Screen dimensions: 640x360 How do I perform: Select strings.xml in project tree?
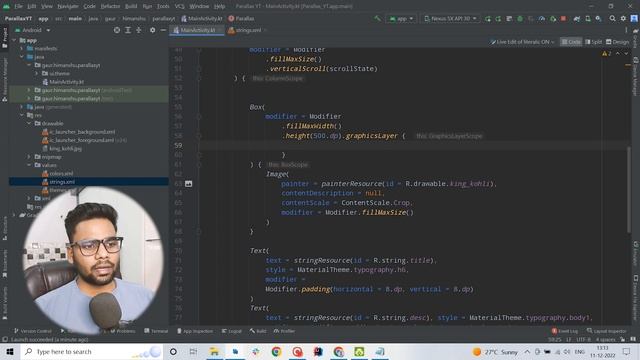click(x=58, y=182)
